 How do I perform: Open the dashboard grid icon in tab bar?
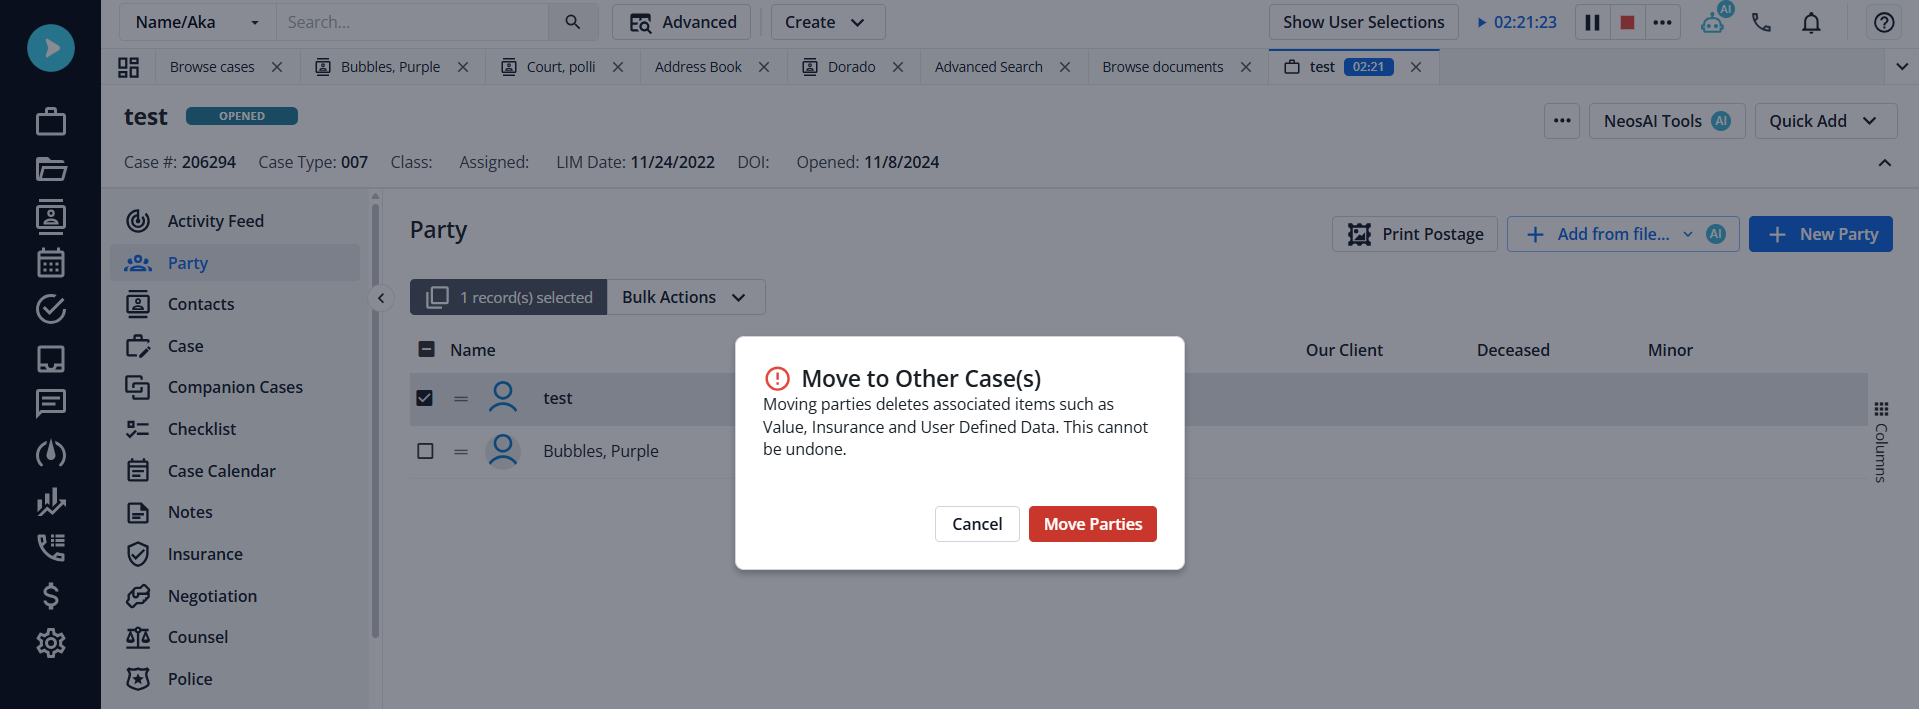click(x=129, y=67)
